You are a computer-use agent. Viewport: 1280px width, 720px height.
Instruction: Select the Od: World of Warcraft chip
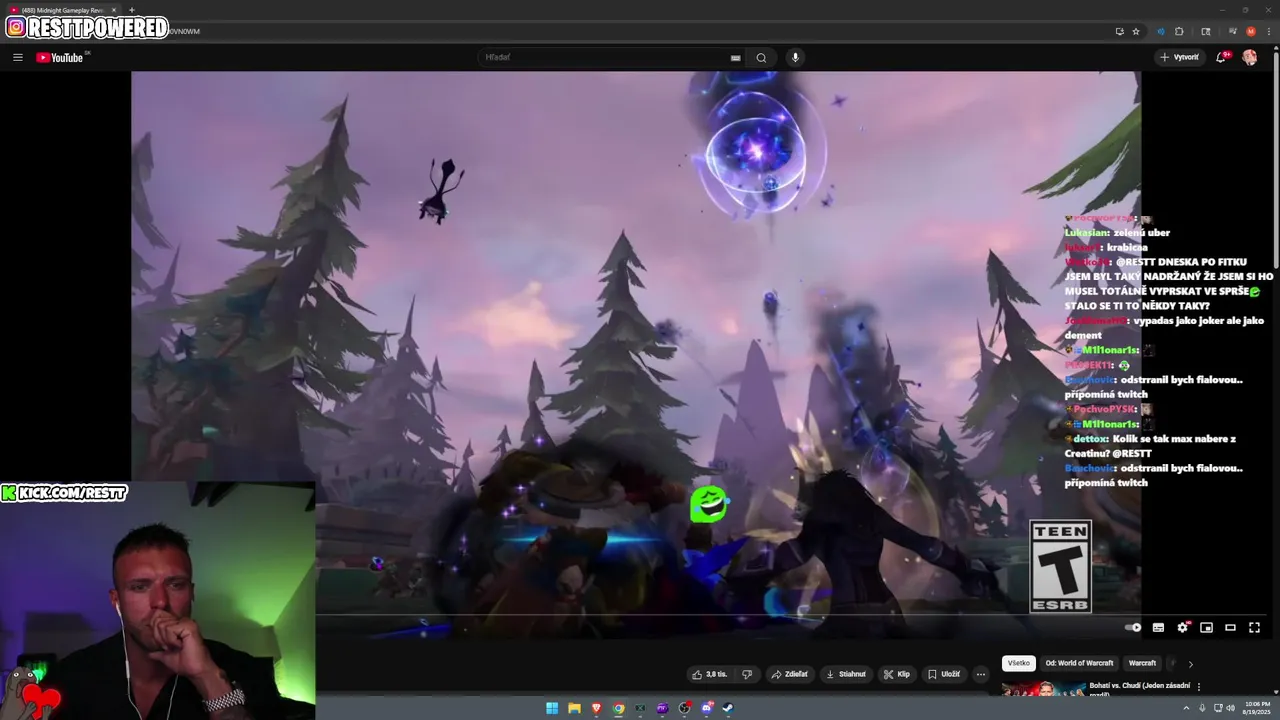(1079, 663)
